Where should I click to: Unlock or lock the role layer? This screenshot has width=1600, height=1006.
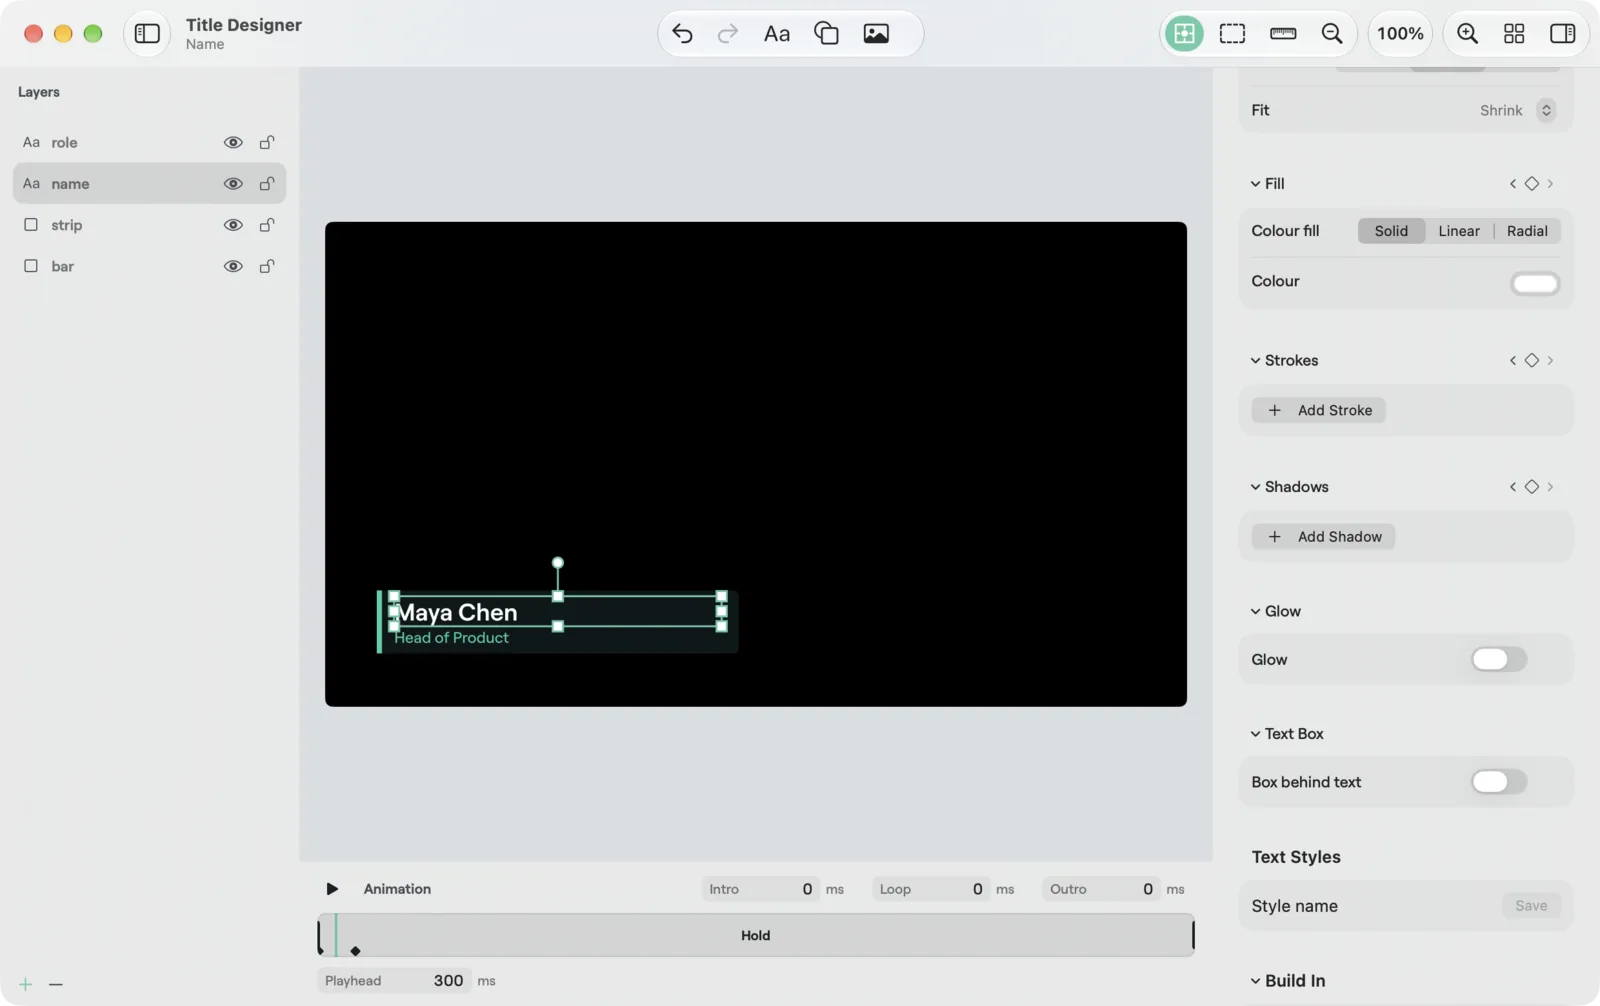pyautogui.click(x=267, y=142)
